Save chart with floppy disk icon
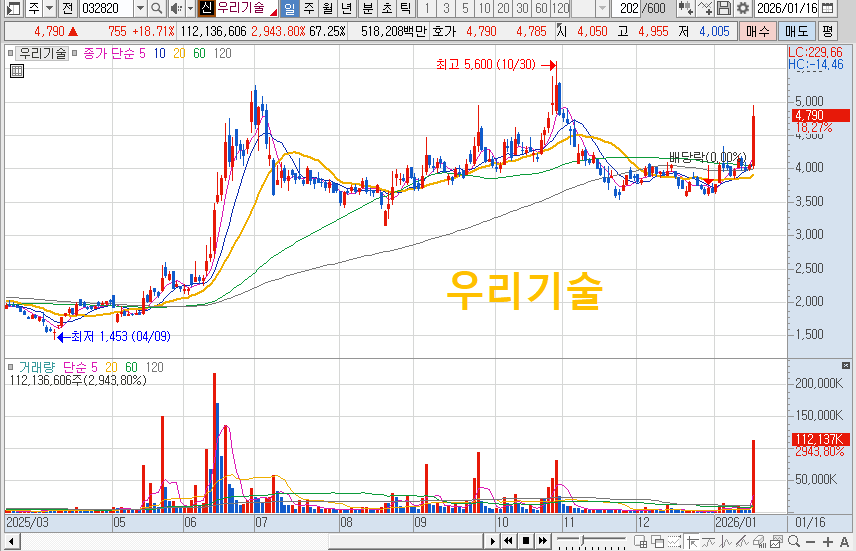 (724, 8)
